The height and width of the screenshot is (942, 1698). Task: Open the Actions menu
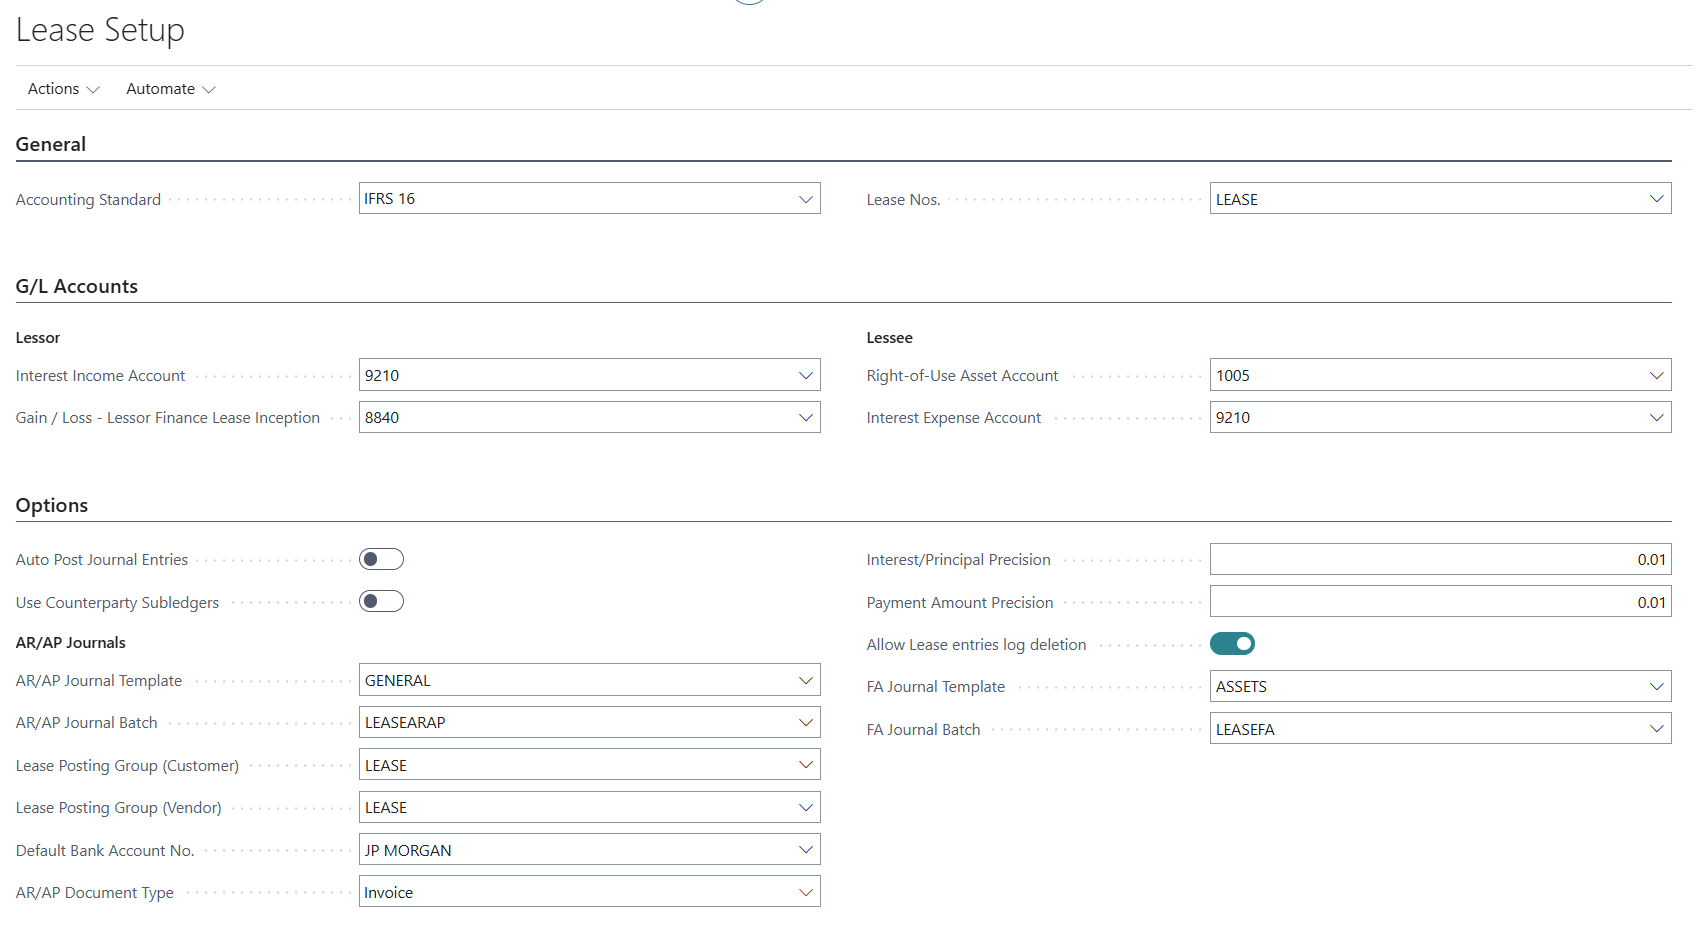[63, 89]
